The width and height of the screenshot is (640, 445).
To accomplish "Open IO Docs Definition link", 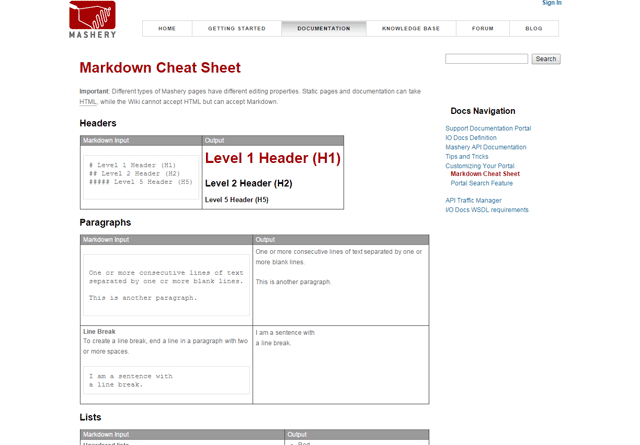I will [471, 138].
